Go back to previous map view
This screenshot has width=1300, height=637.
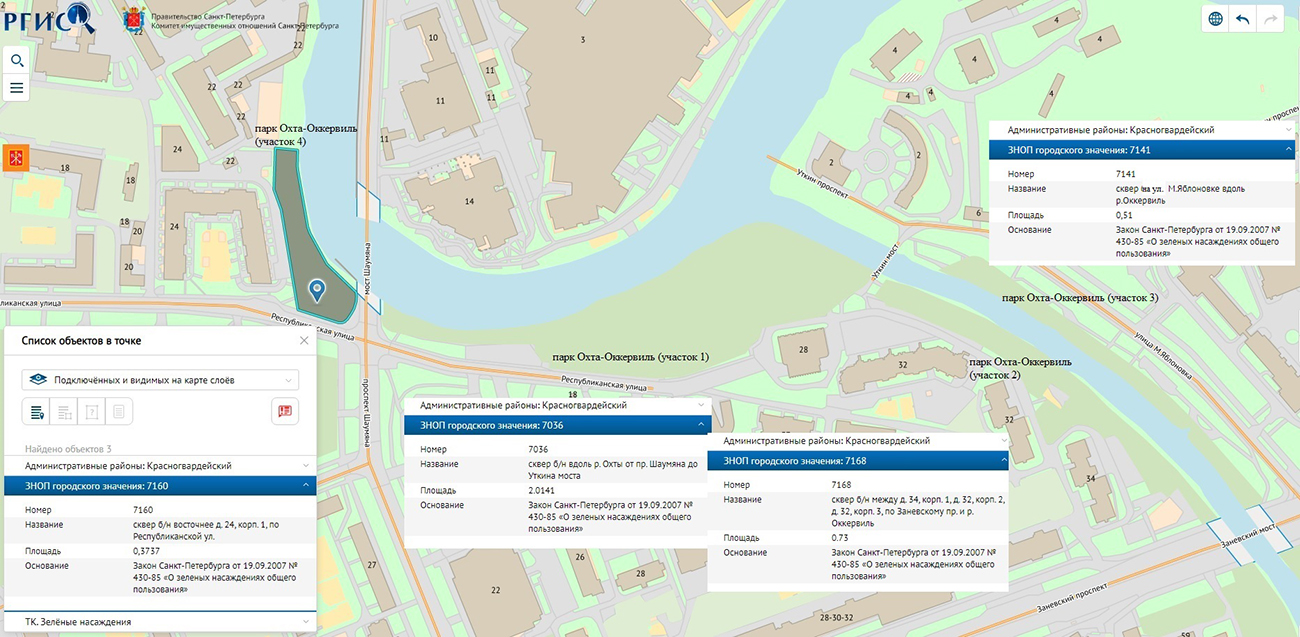tap(1243, 19)
